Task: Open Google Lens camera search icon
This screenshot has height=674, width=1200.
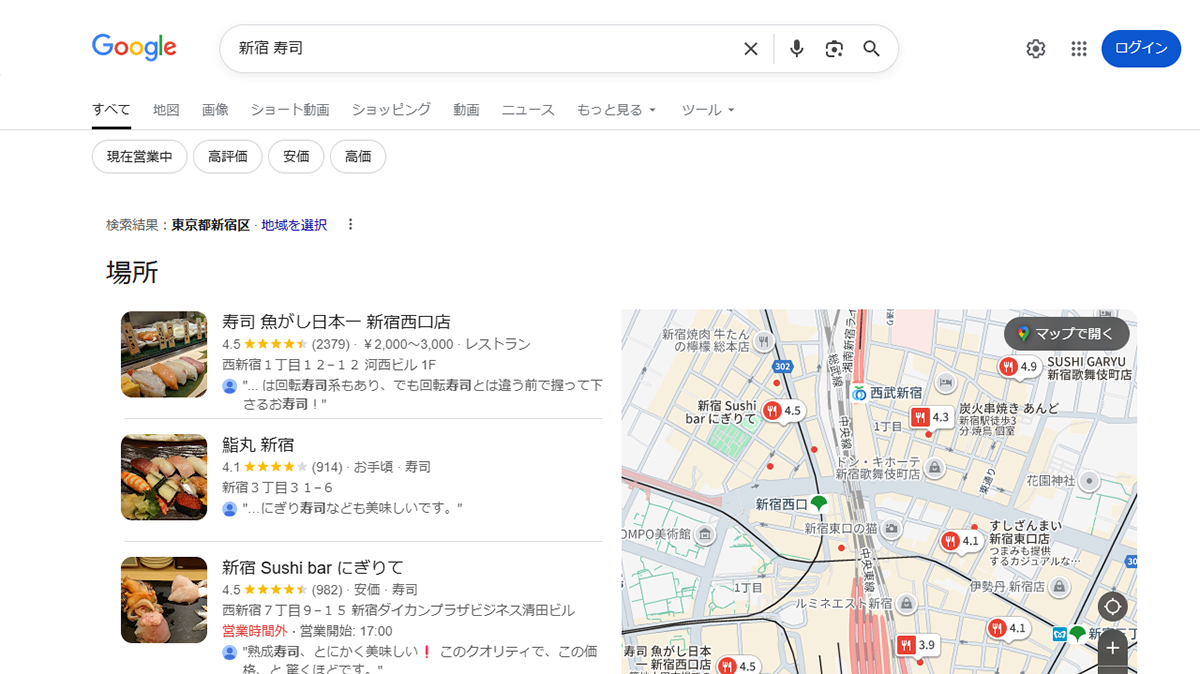Action: click(834, 47)
